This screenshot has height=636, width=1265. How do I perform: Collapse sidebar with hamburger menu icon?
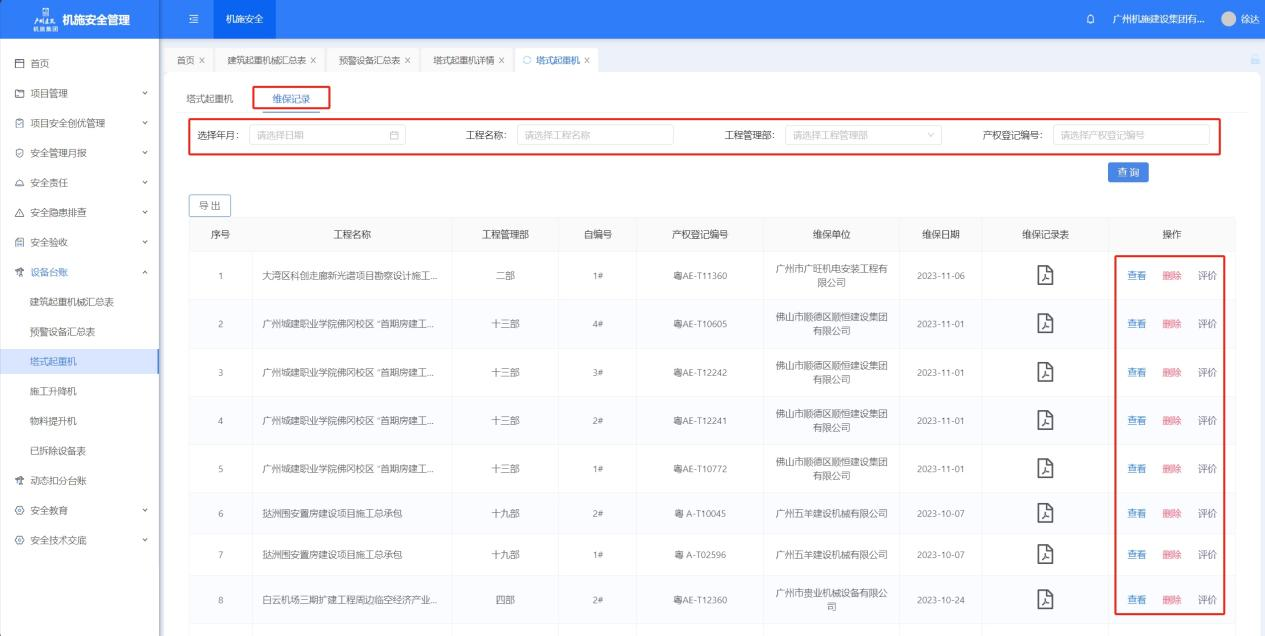tap(193, 19)
